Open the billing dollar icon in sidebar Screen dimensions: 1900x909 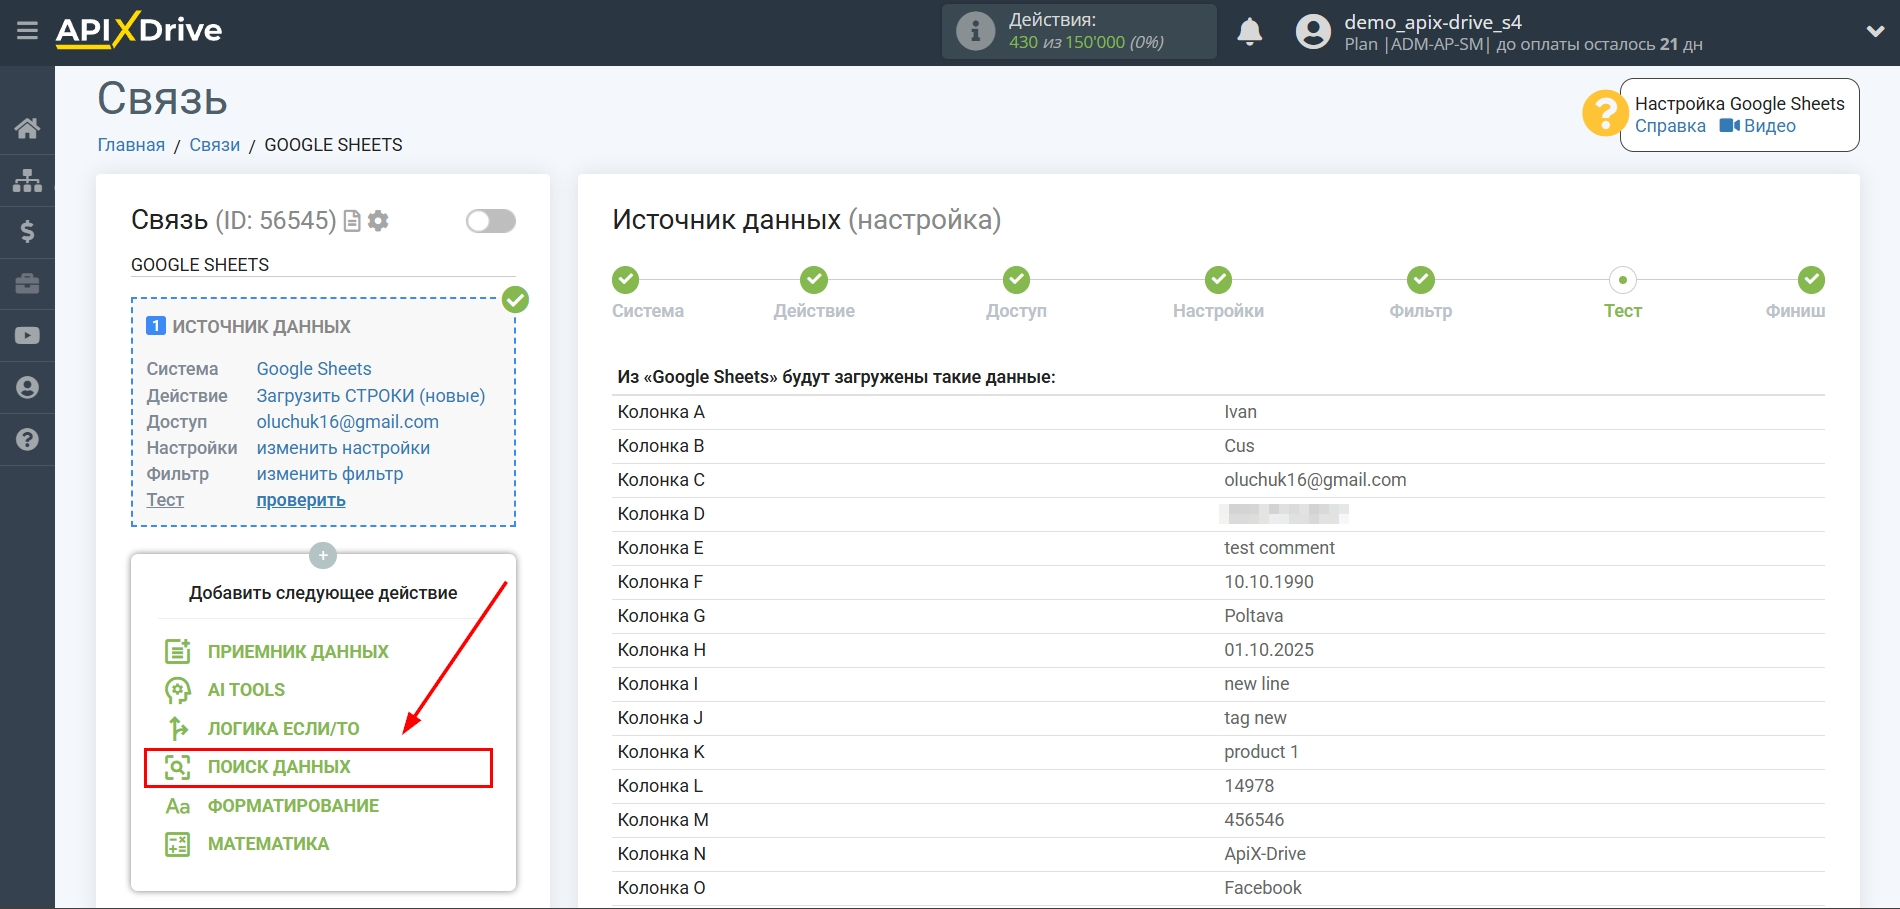point(27,232)
